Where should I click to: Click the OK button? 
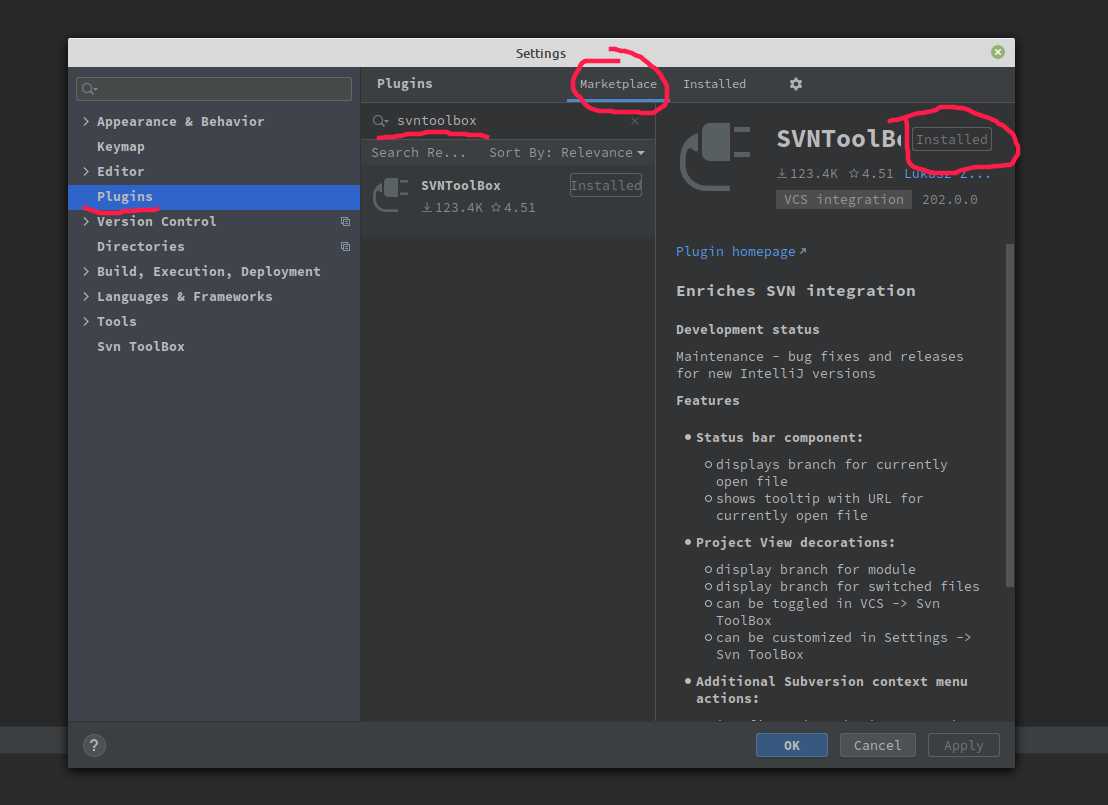click(x=791, y=745)
